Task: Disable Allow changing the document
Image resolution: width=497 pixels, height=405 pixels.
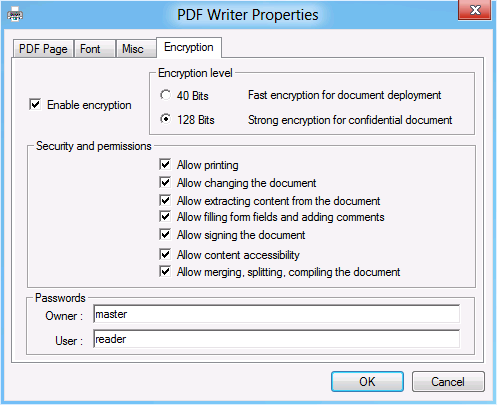Action: 165,183
